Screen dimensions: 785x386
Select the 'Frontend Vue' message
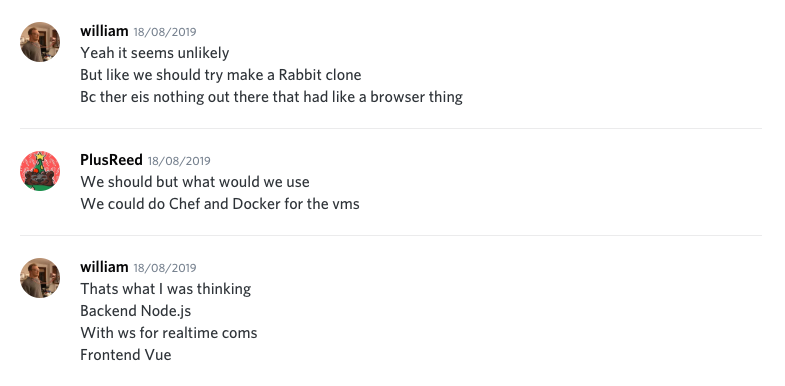(126, 355)
